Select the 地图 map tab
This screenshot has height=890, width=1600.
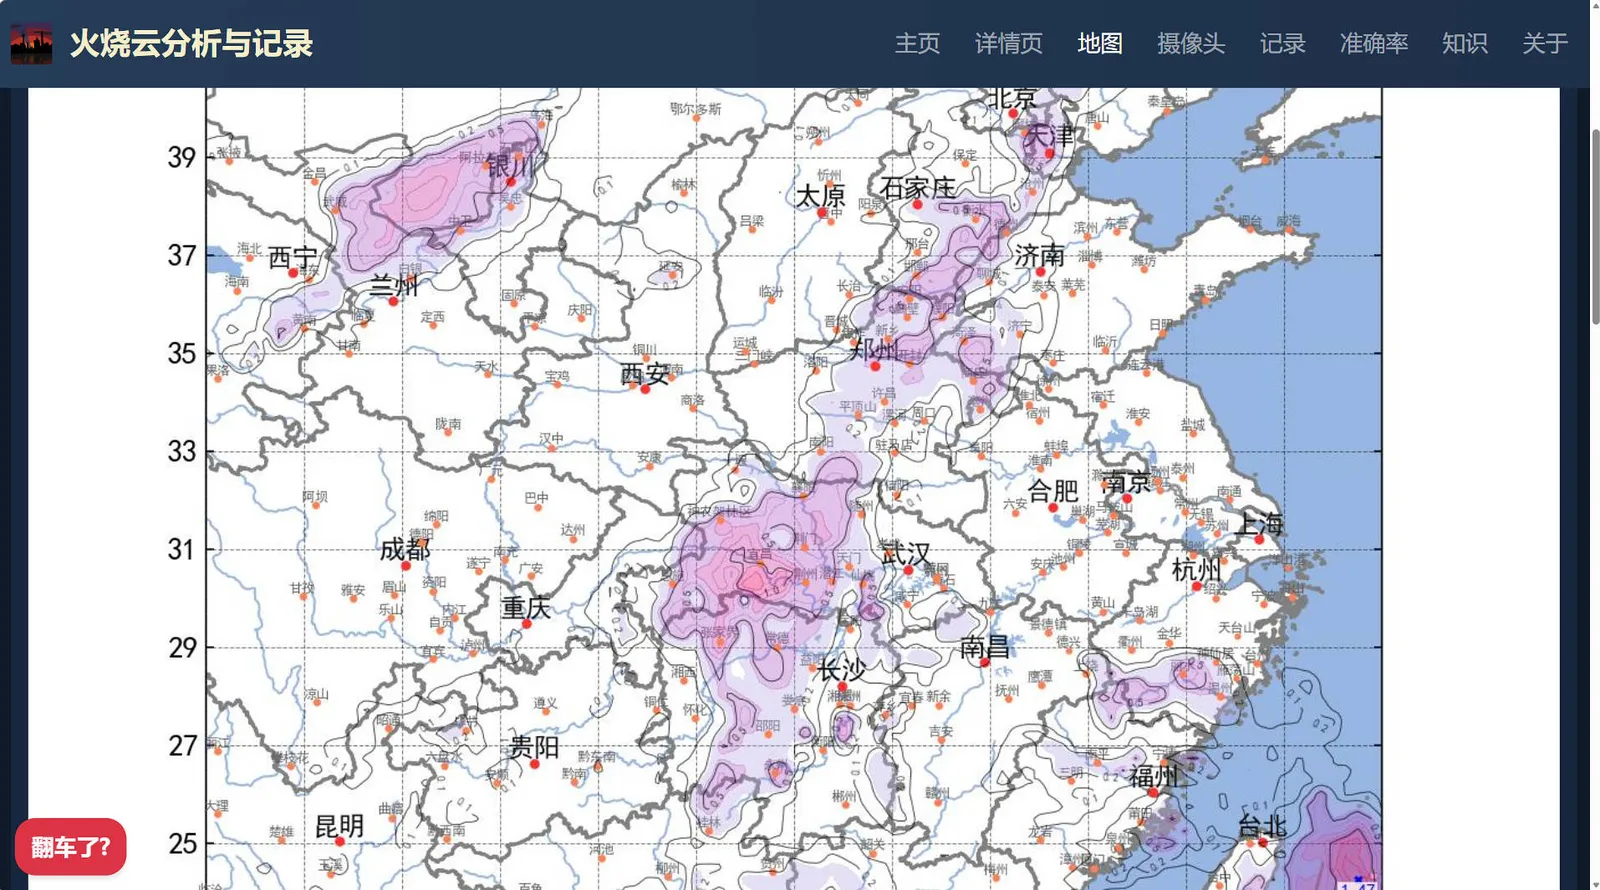point(1099,44)
